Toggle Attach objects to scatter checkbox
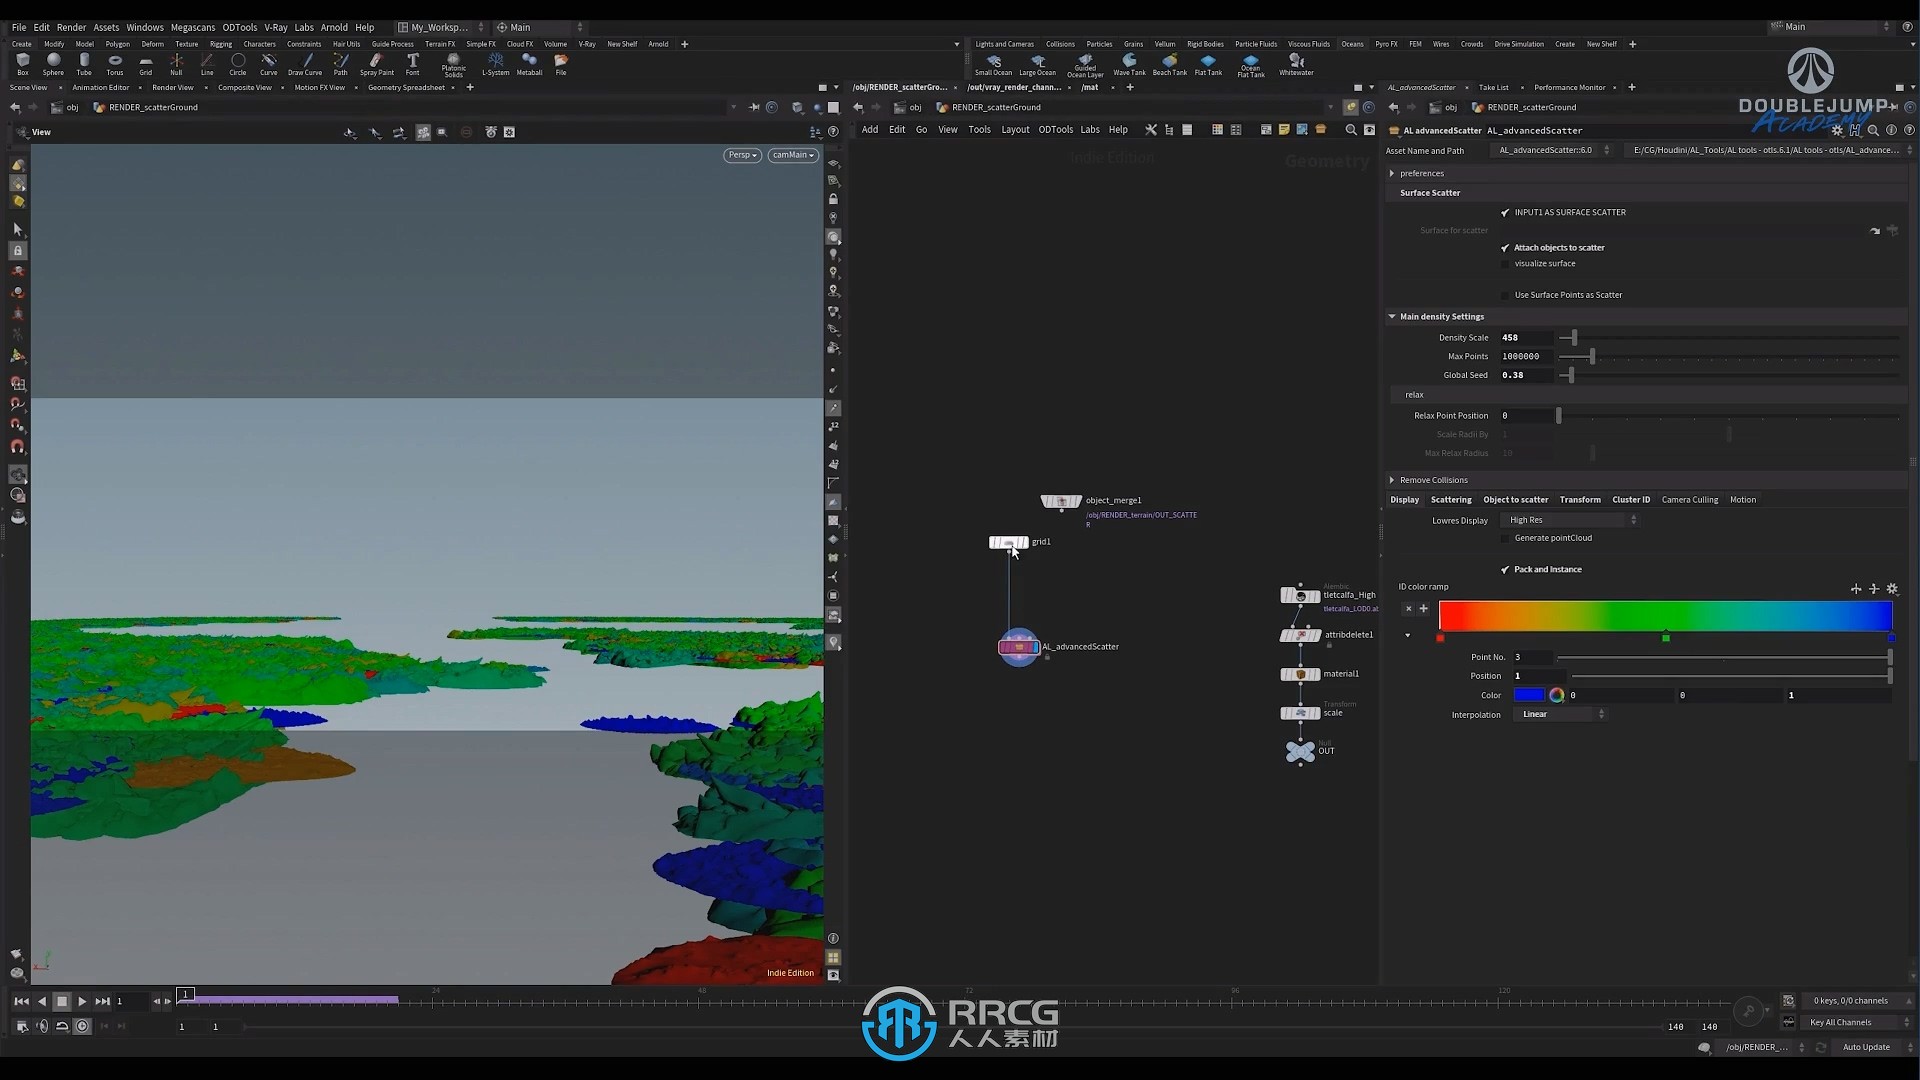 pyautogui.click(x=1505, y=247)
